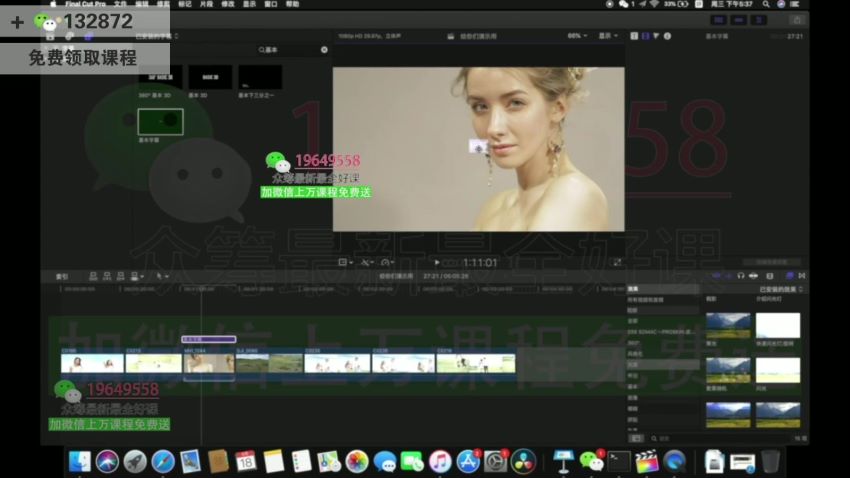Image resolution: width=850 pixels, height=478 pixels.
Task: Open the 文件 menu in menu bar
Action: point(120,4)
